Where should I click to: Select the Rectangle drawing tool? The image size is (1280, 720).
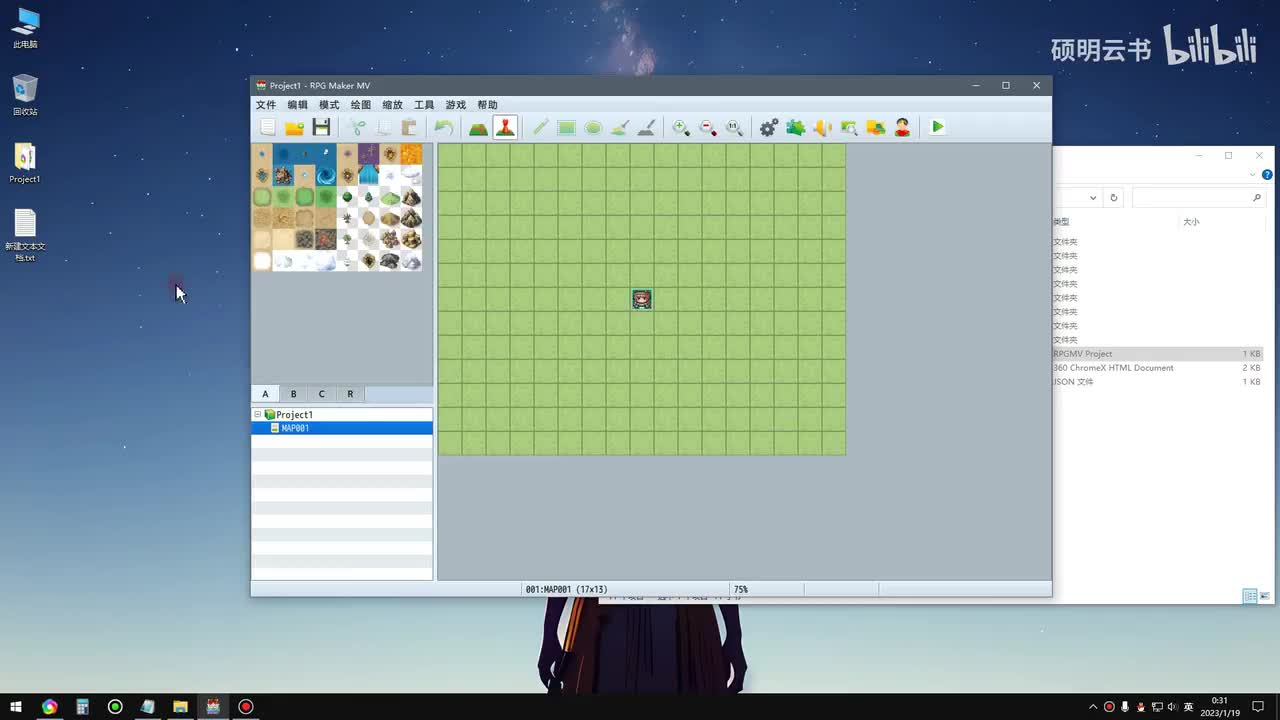click(x=567, y=127)
